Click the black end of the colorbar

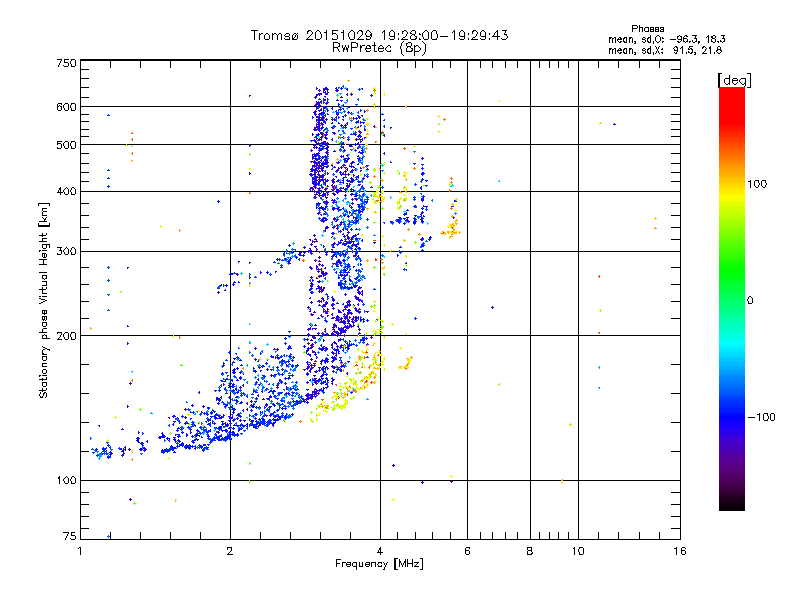732,505
